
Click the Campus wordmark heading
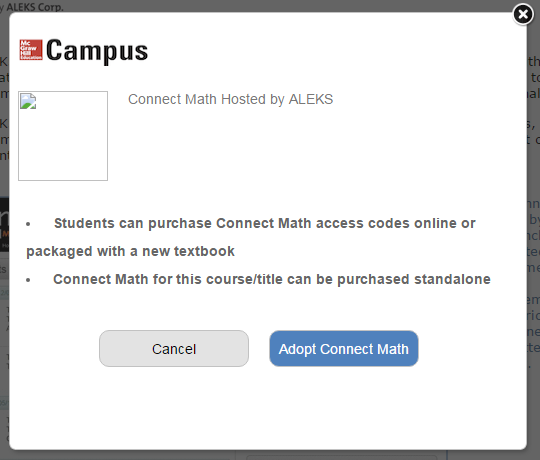[97, 51]
